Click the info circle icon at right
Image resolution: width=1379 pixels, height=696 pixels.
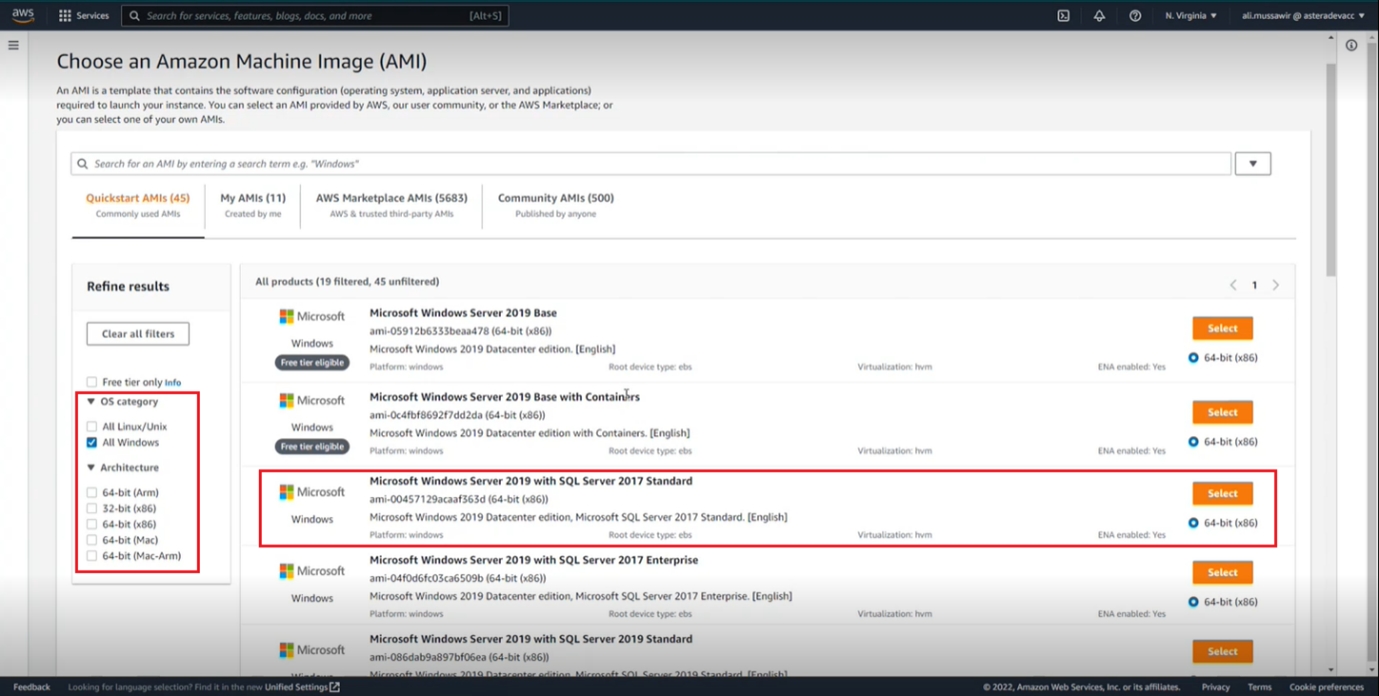pyautogui.click(x=1351, y=45)
